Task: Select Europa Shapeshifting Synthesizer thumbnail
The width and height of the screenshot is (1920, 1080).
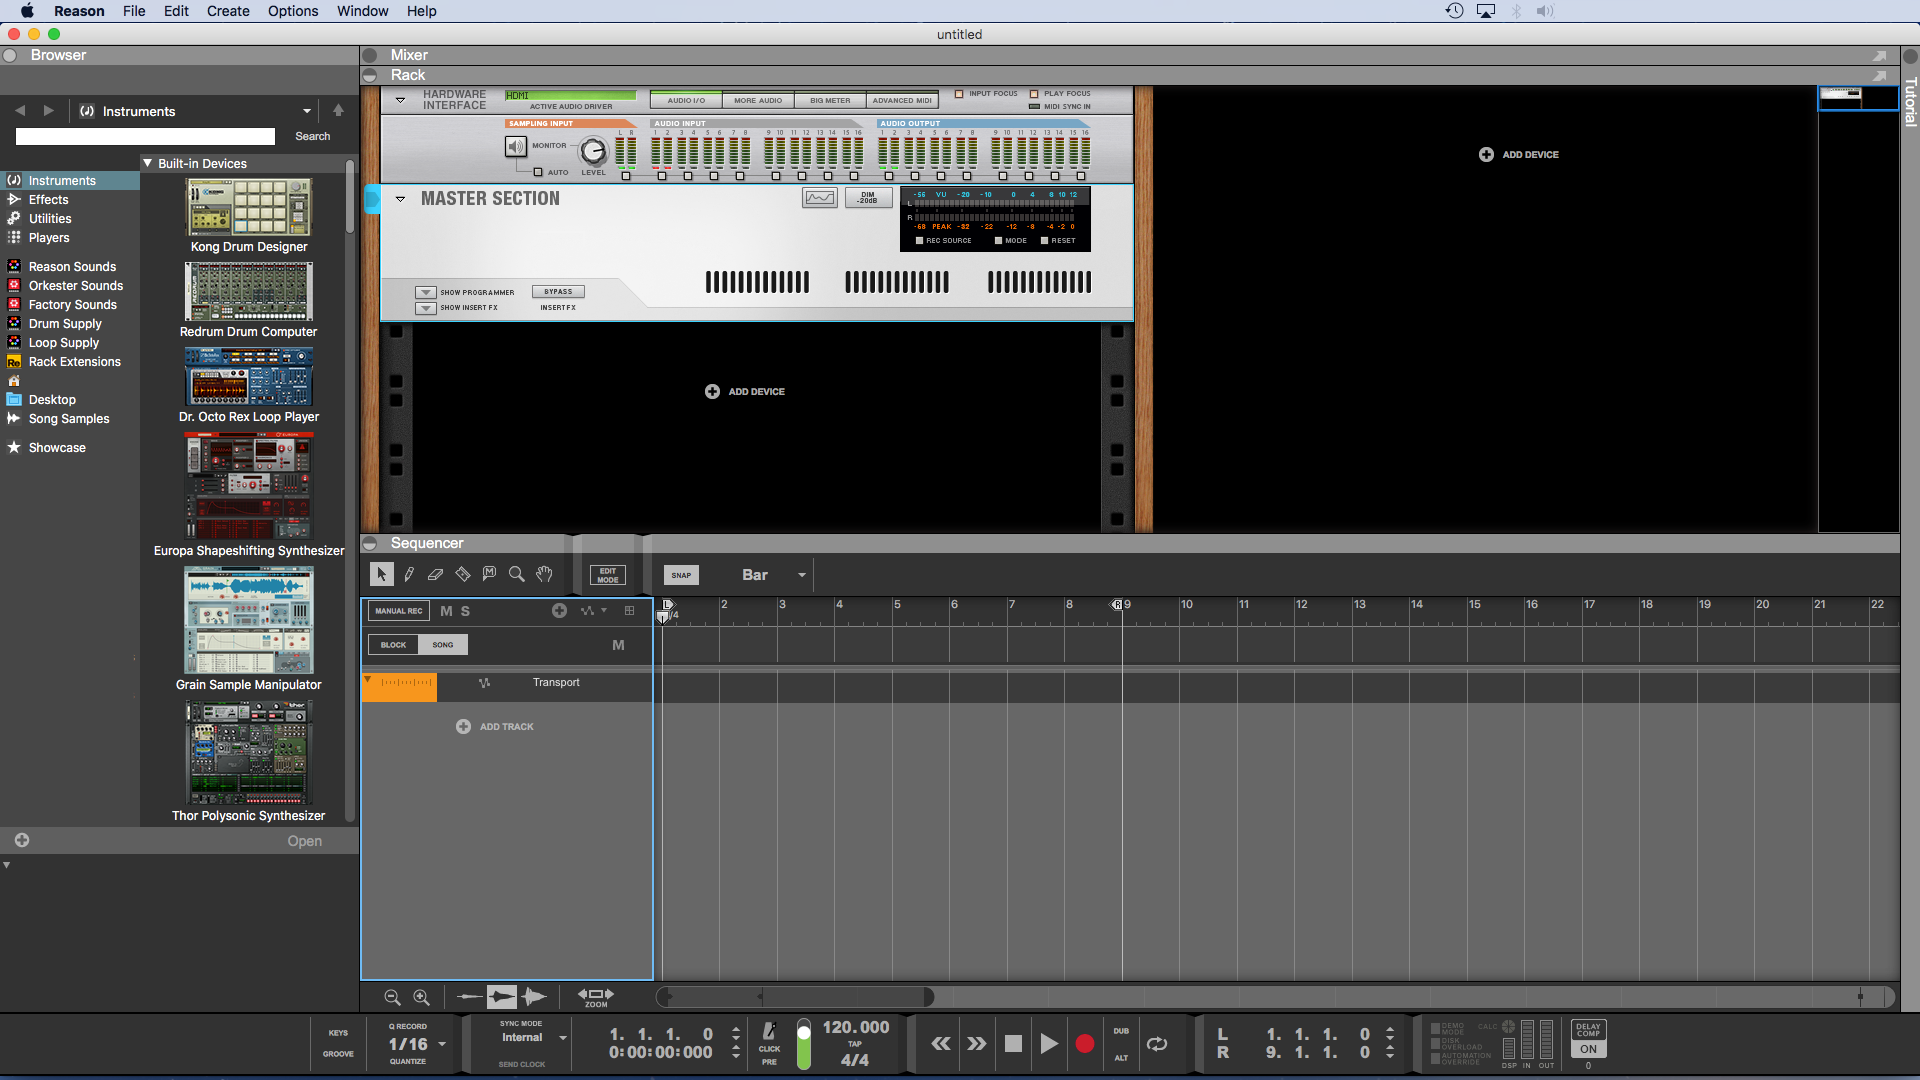Action: (x=249, y=486)
